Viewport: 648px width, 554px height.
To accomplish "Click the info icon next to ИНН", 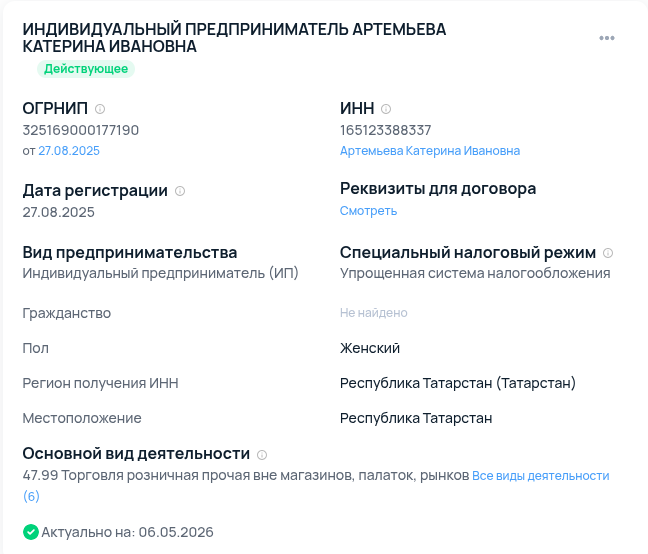I will click(386, 109).
